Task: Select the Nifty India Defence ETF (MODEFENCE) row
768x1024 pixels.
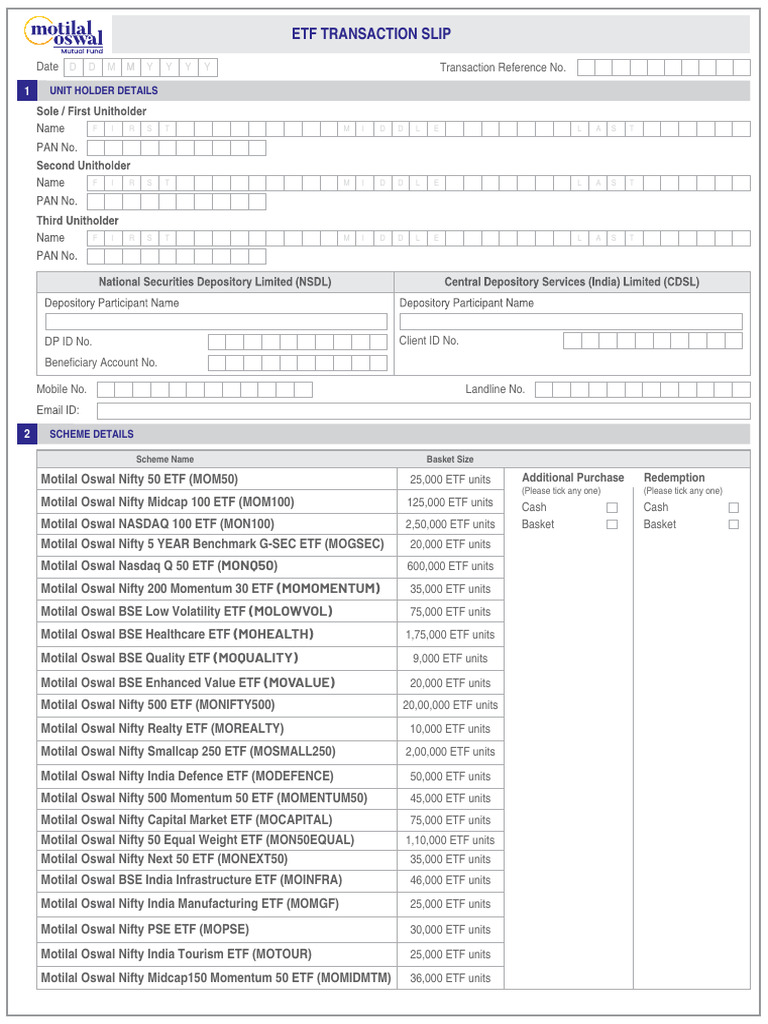Action: tap(270, 776)
